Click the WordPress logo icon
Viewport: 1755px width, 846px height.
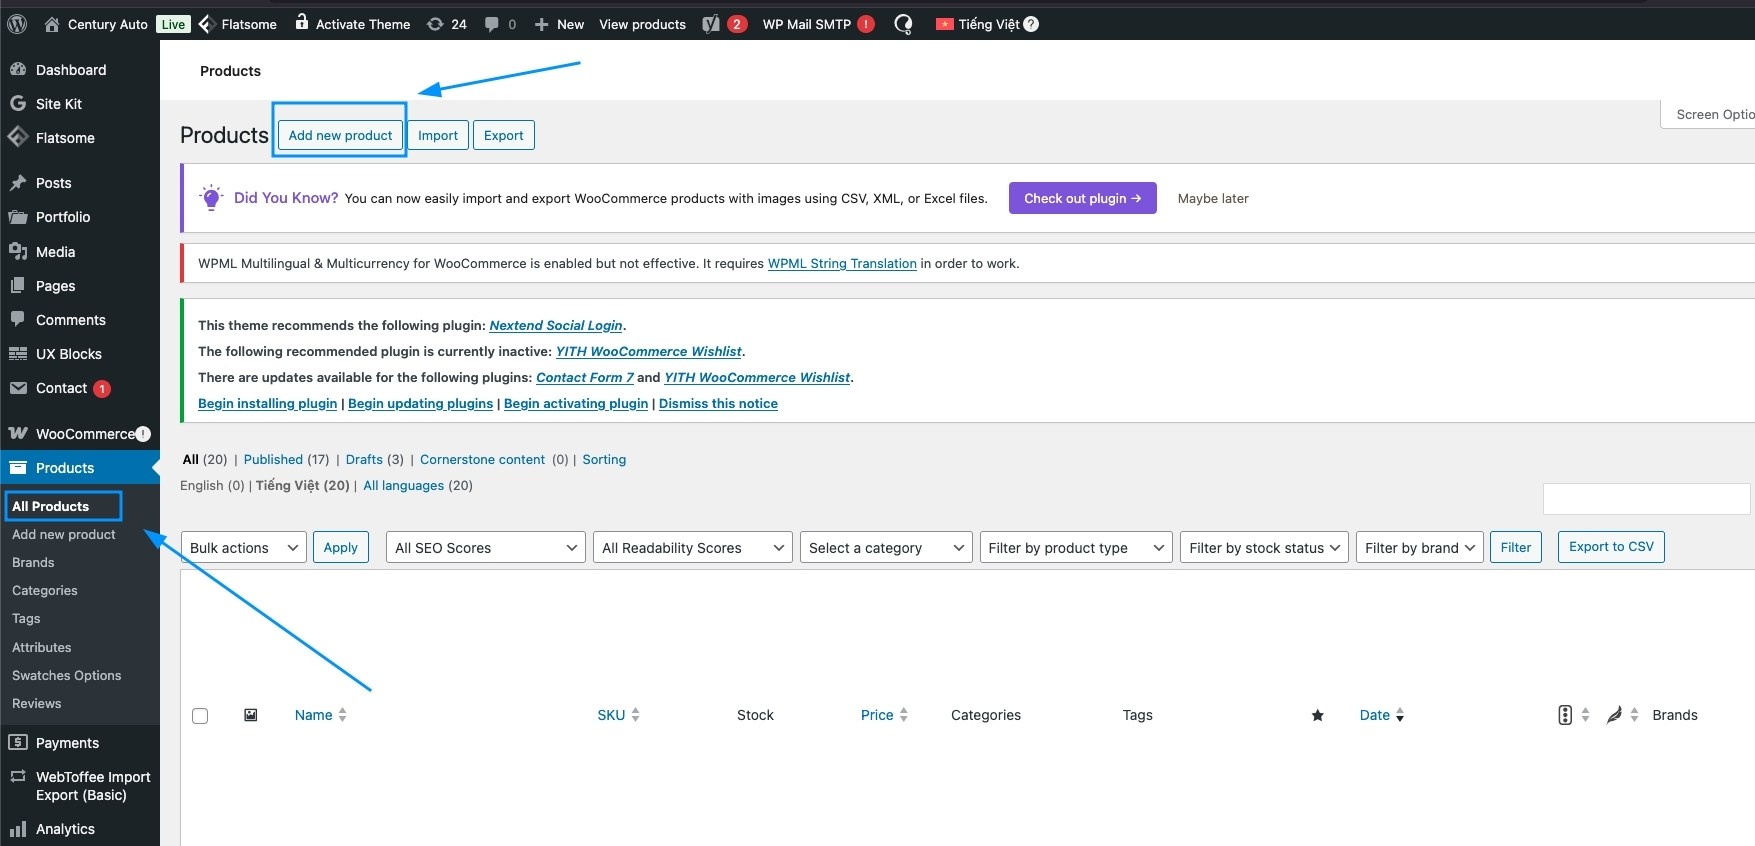point(17,24)
